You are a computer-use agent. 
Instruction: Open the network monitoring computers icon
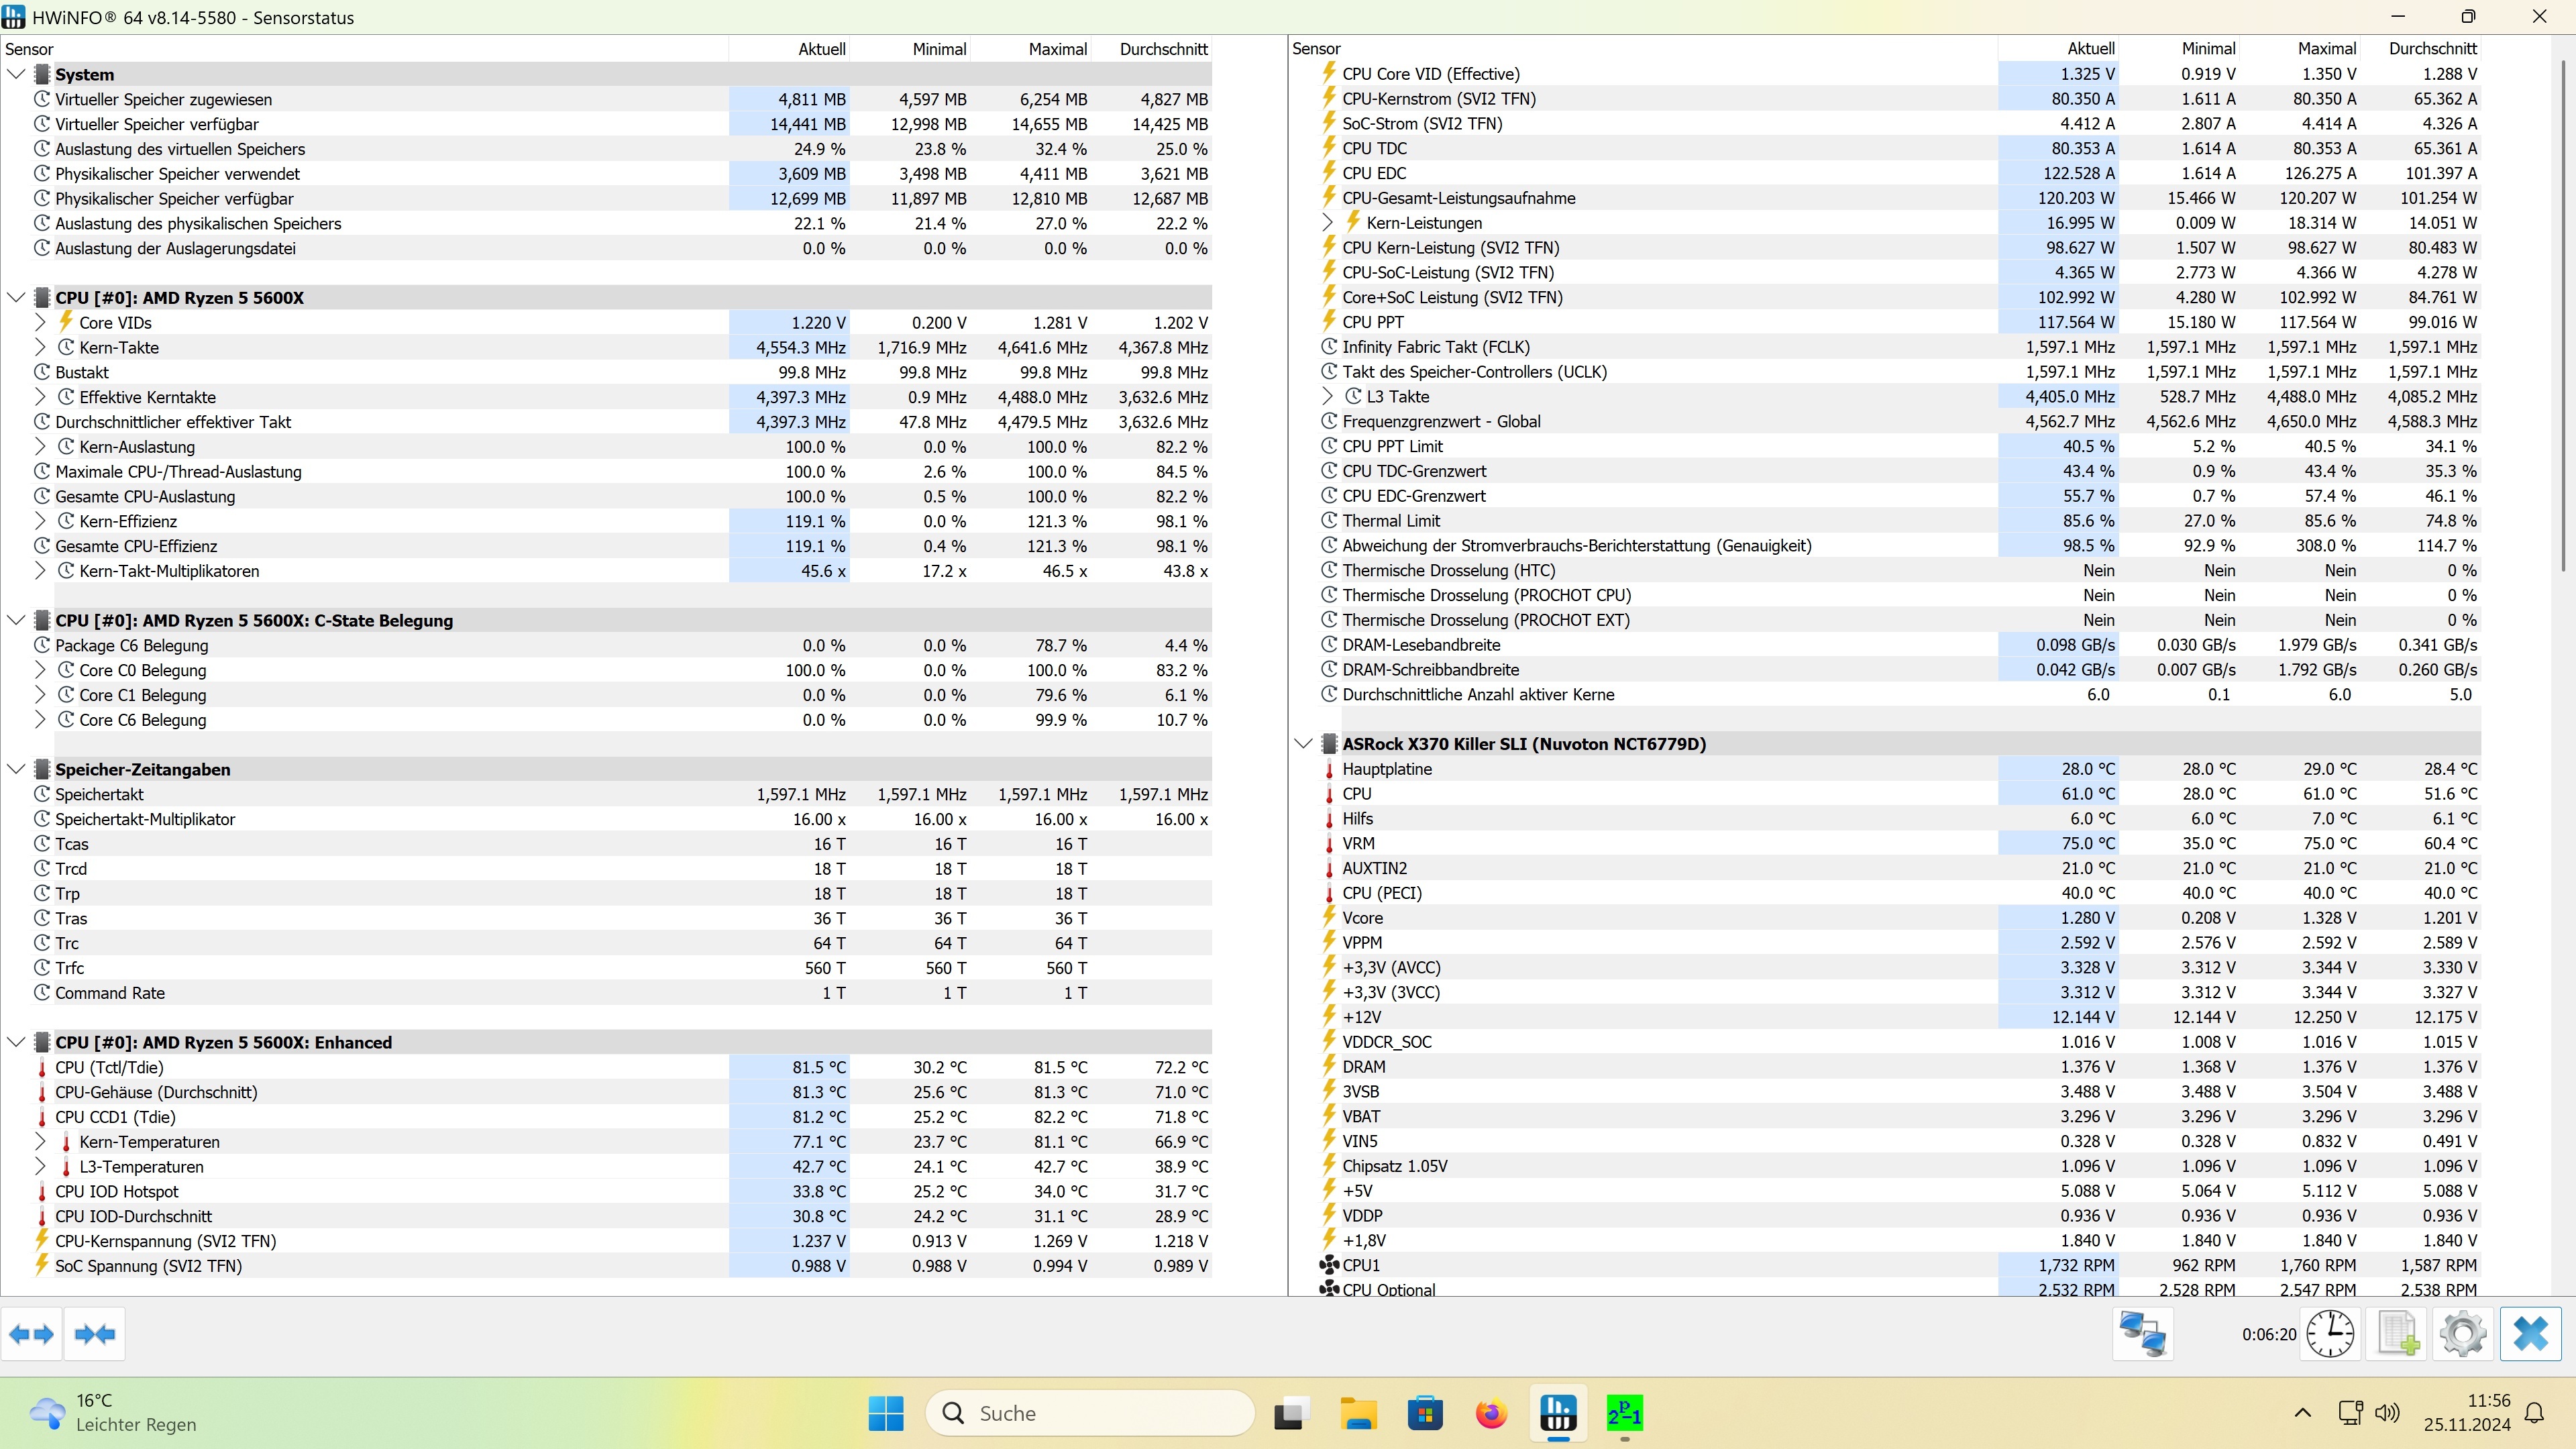pyautogui.click(x=2142, y=1334)
